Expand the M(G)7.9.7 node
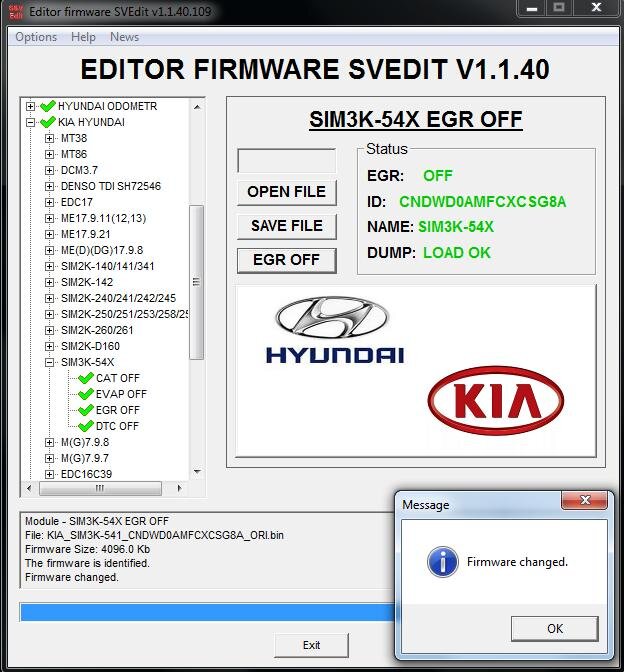This screenshot has width=624, height=672. tap(49, 459)
